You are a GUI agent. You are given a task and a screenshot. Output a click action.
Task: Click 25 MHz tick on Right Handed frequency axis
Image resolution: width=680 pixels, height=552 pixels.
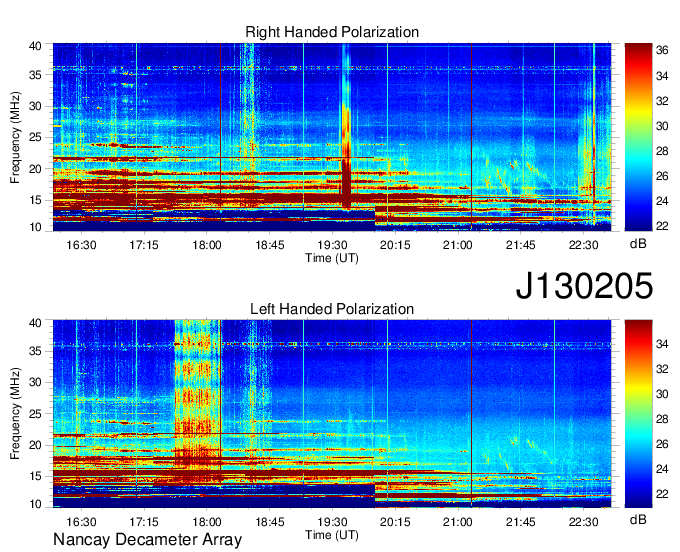[x=35, y=137]
